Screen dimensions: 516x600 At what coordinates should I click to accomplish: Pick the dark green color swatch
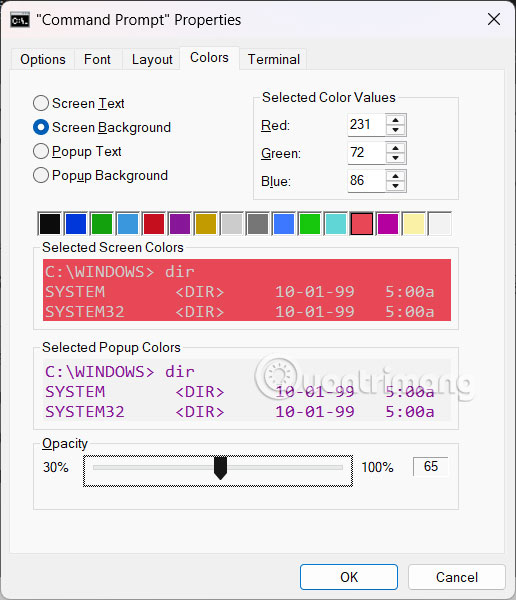point(102,224)
